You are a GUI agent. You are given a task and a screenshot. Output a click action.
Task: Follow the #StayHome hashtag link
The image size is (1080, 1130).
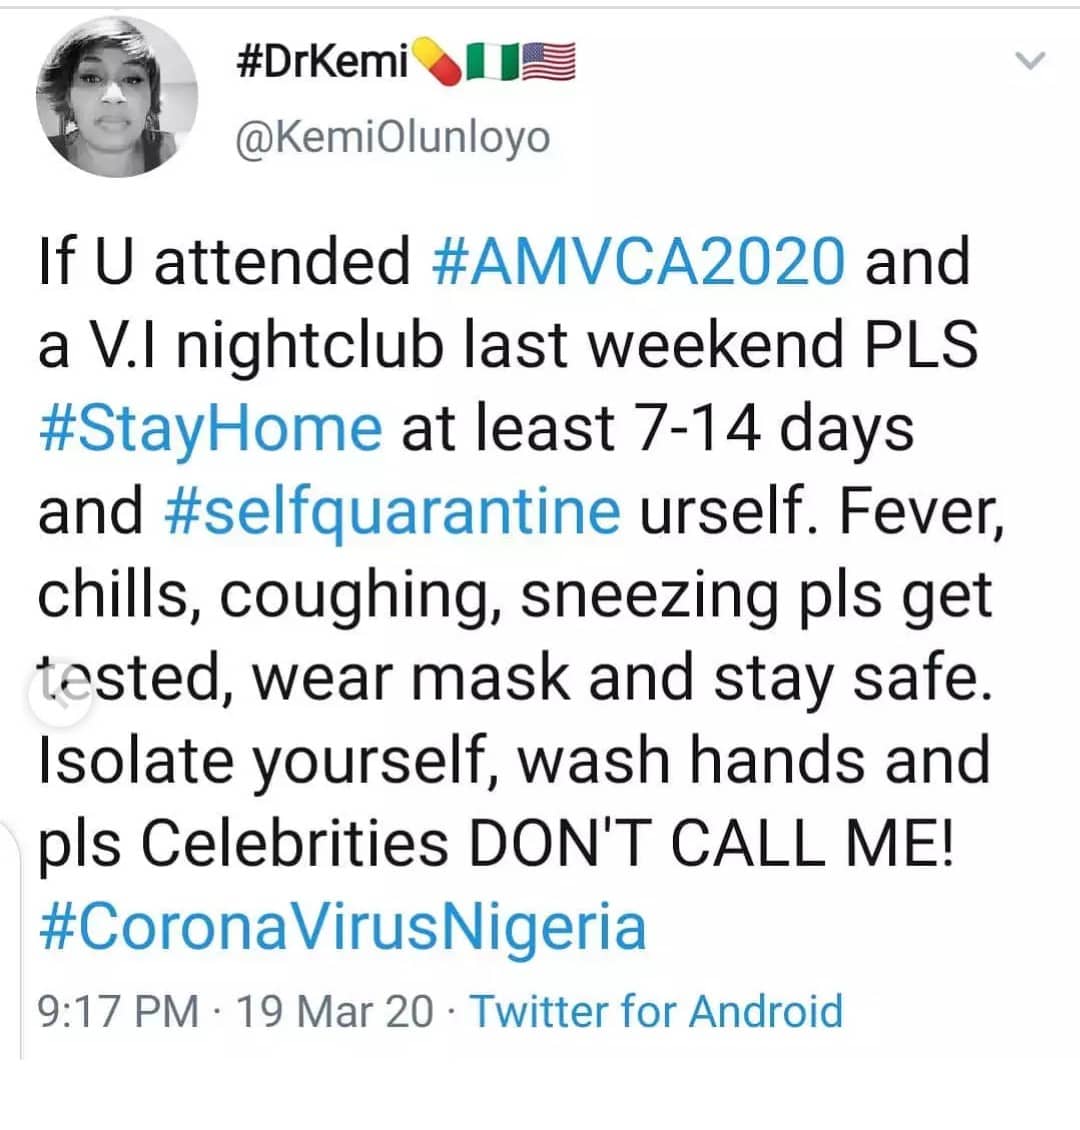click(210, 428)
